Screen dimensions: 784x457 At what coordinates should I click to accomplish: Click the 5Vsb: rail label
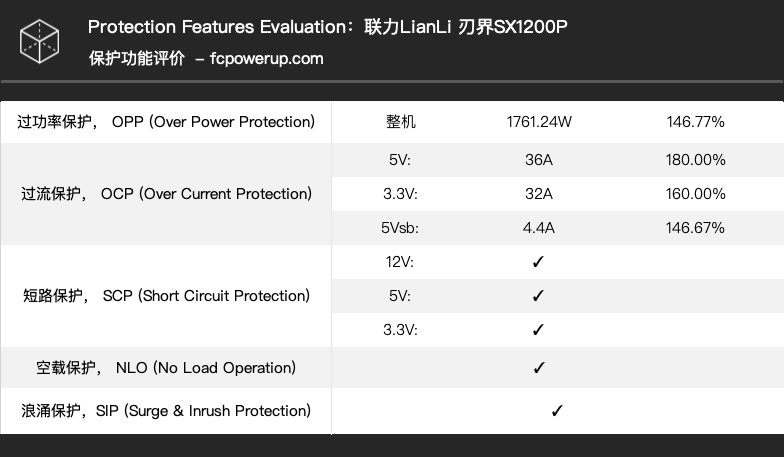point(400,228)
